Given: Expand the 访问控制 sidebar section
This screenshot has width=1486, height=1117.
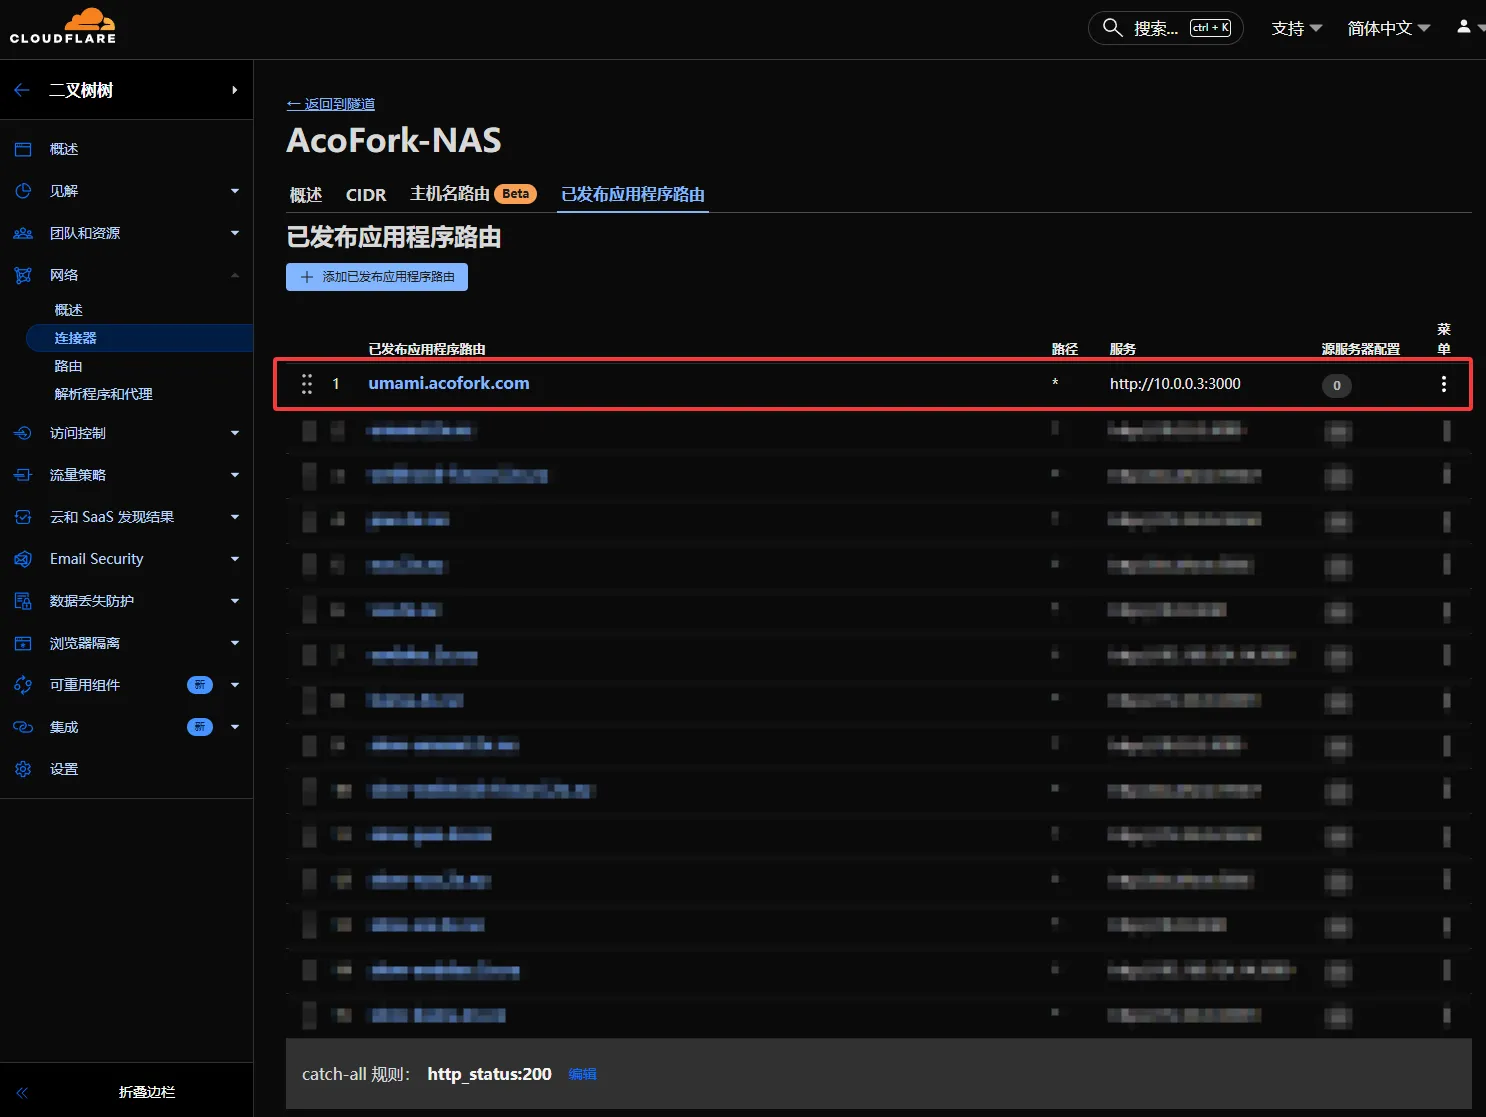Looking at the screenshot, I should coord(234,433).
